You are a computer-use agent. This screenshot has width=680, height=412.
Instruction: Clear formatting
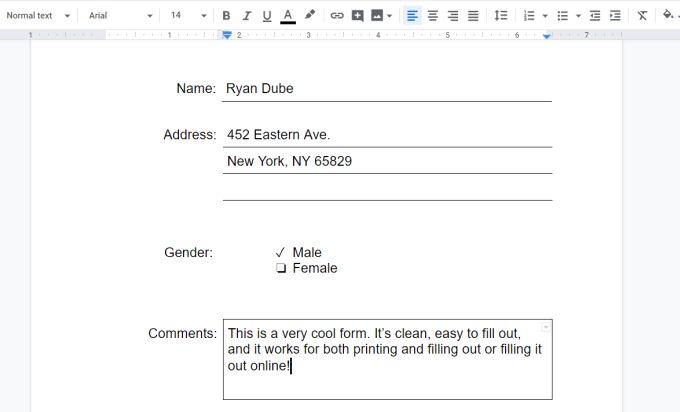click(642, 16)
